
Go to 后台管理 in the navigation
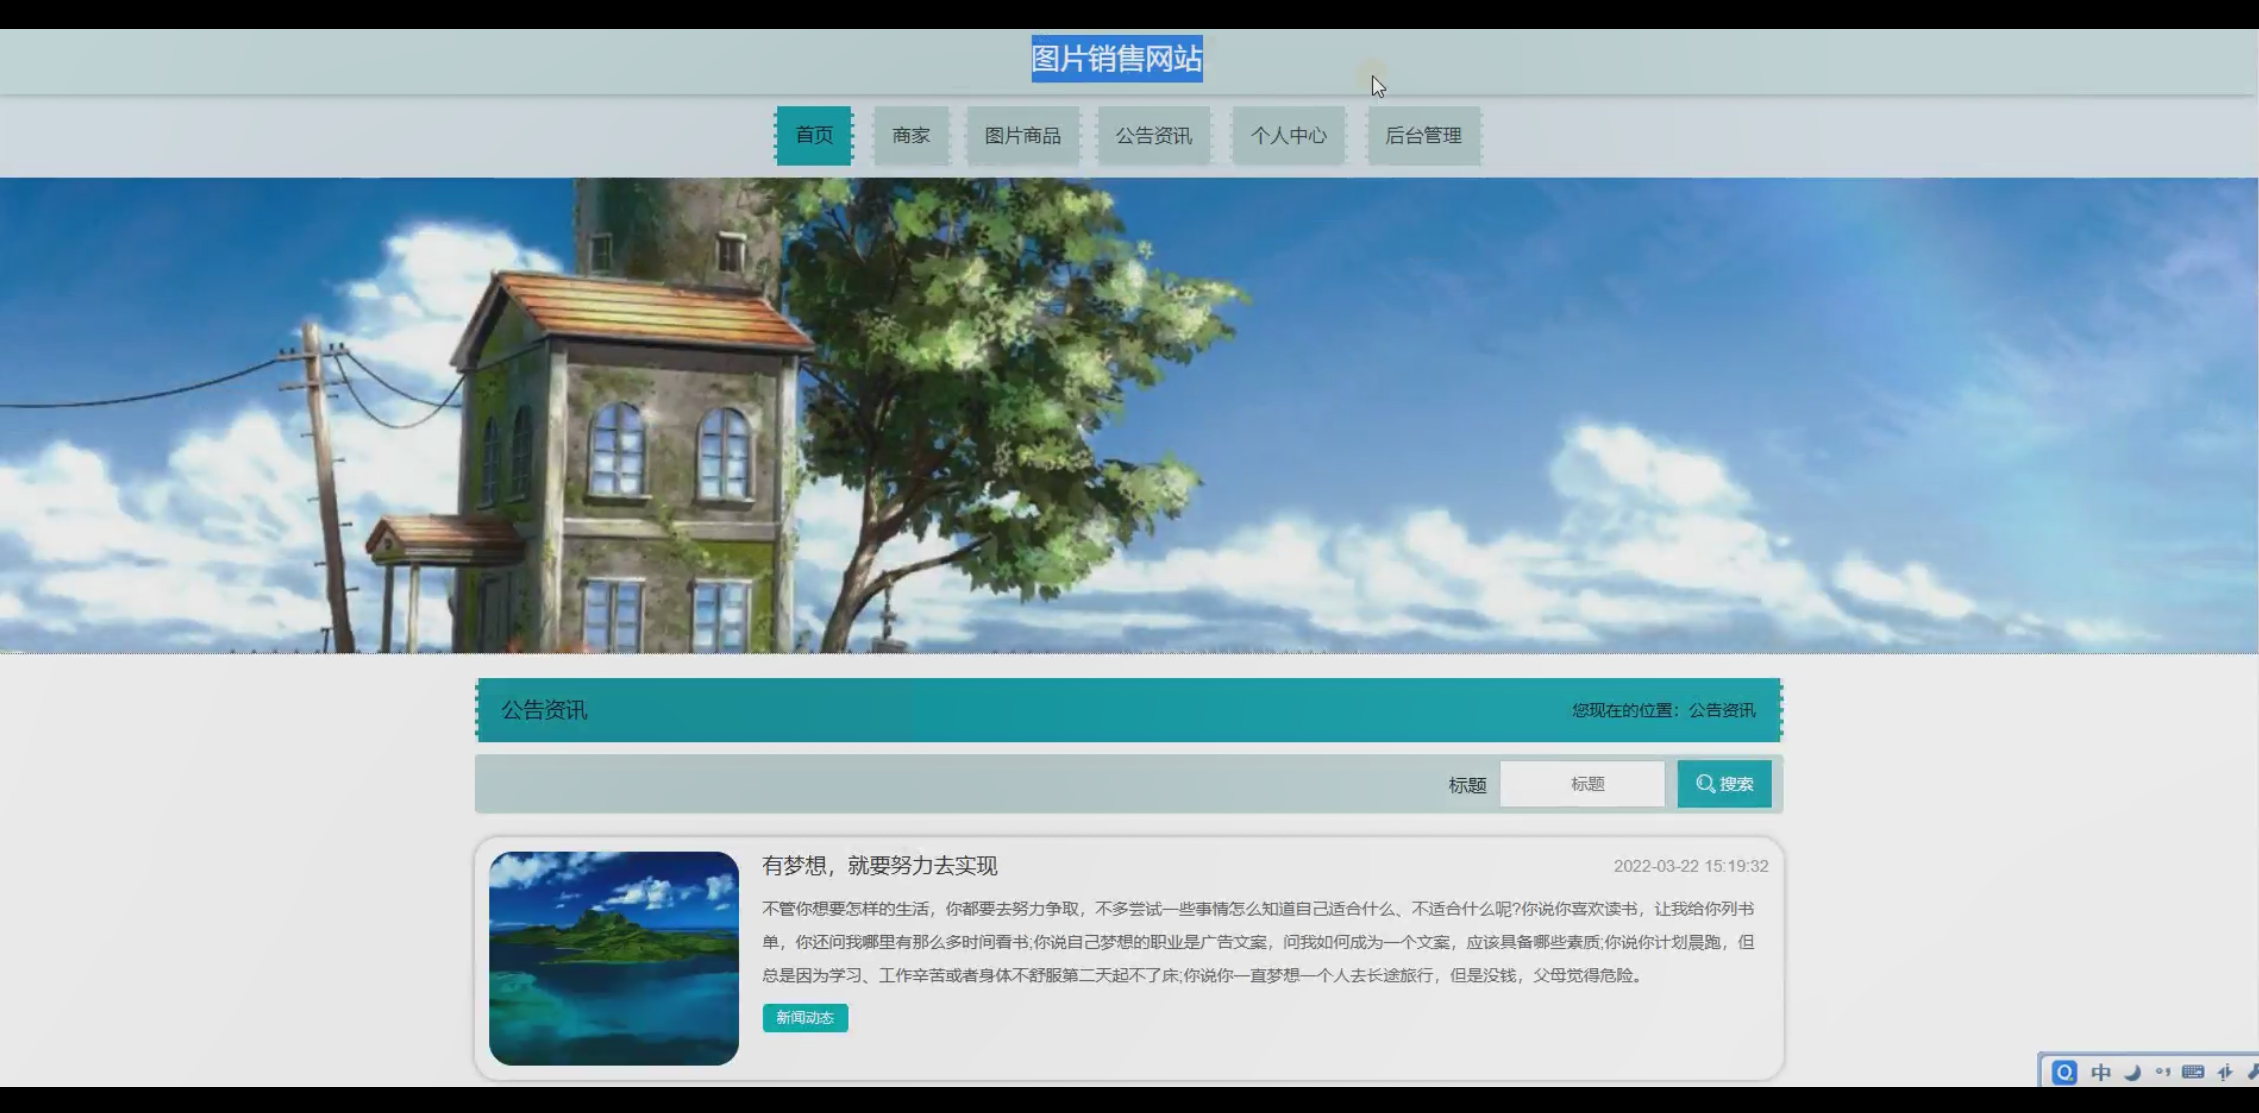click(x=1423, y=135)
